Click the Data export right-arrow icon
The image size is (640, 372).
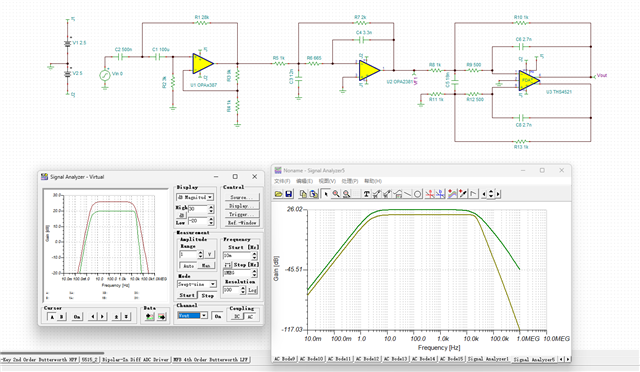point(162,316)
